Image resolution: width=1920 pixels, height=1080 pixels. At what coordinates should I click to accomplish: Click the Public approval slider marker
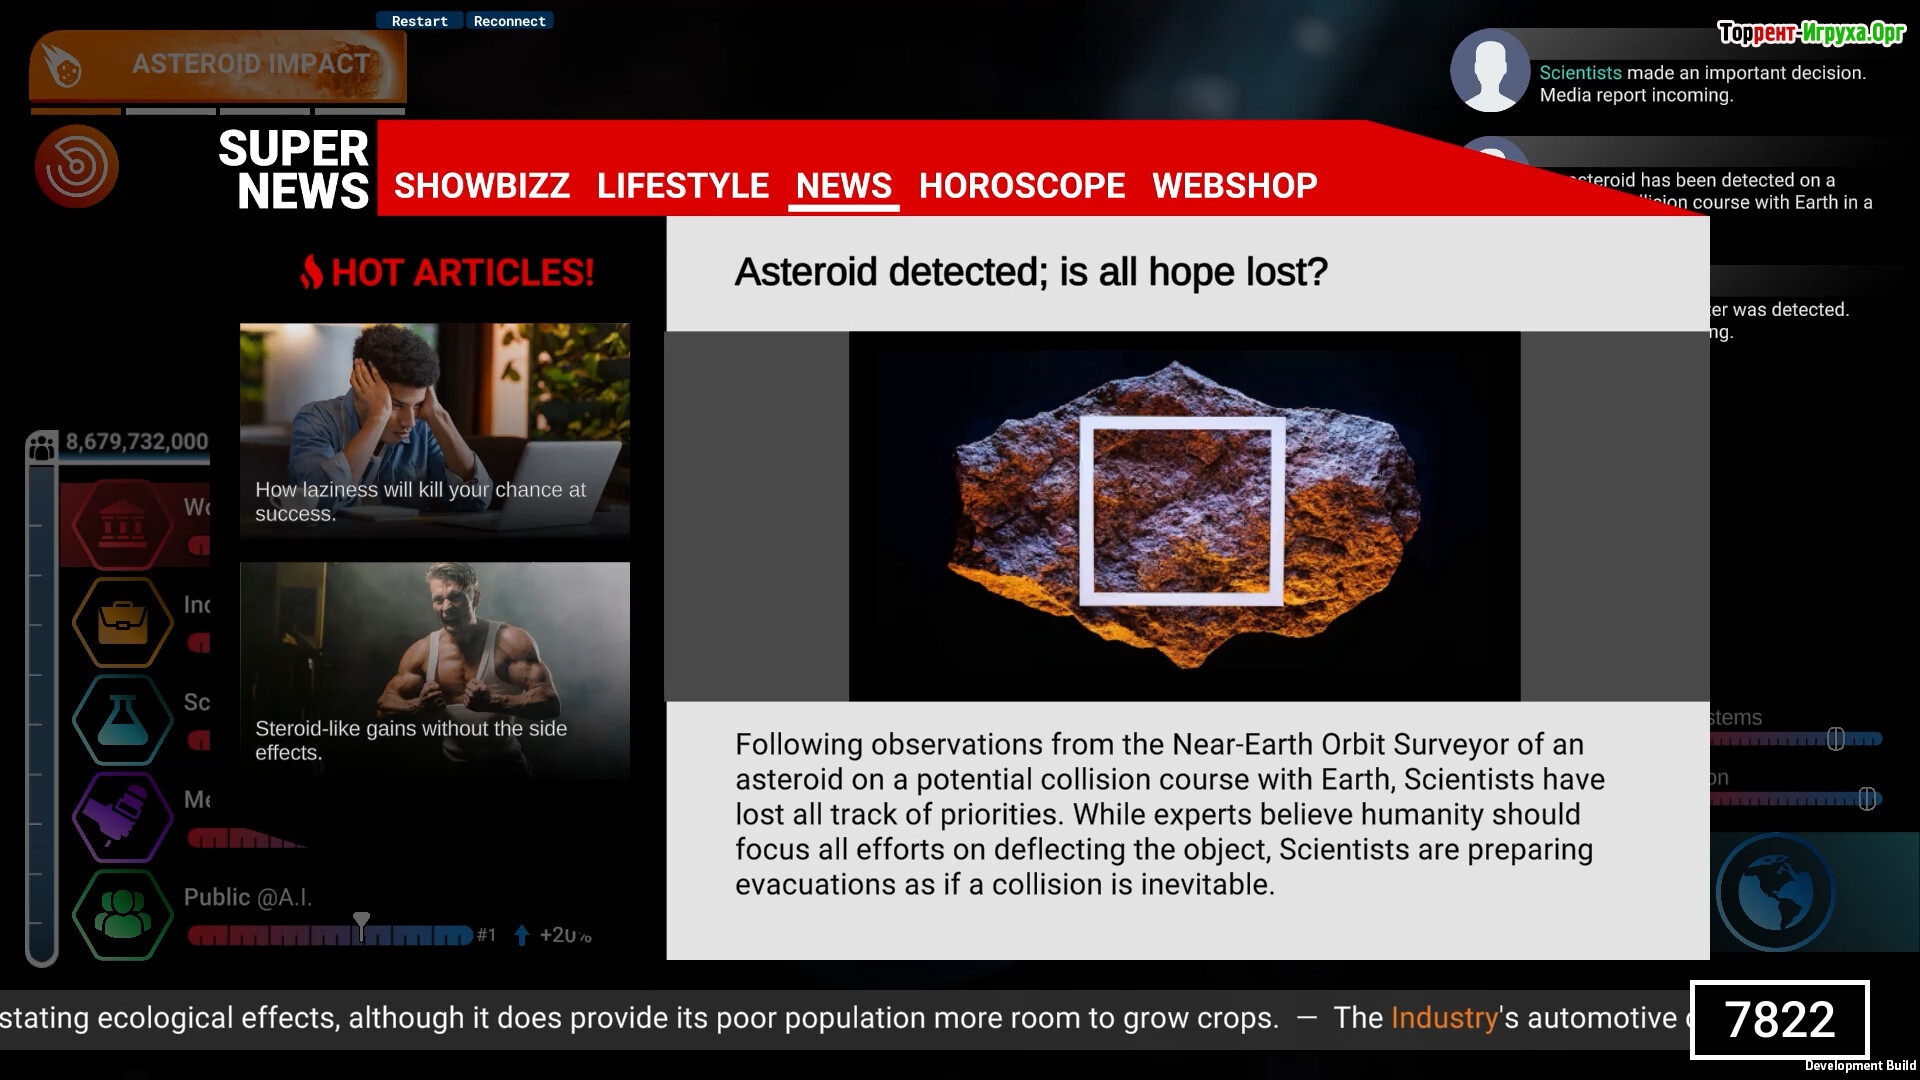[x=361, y=926]
